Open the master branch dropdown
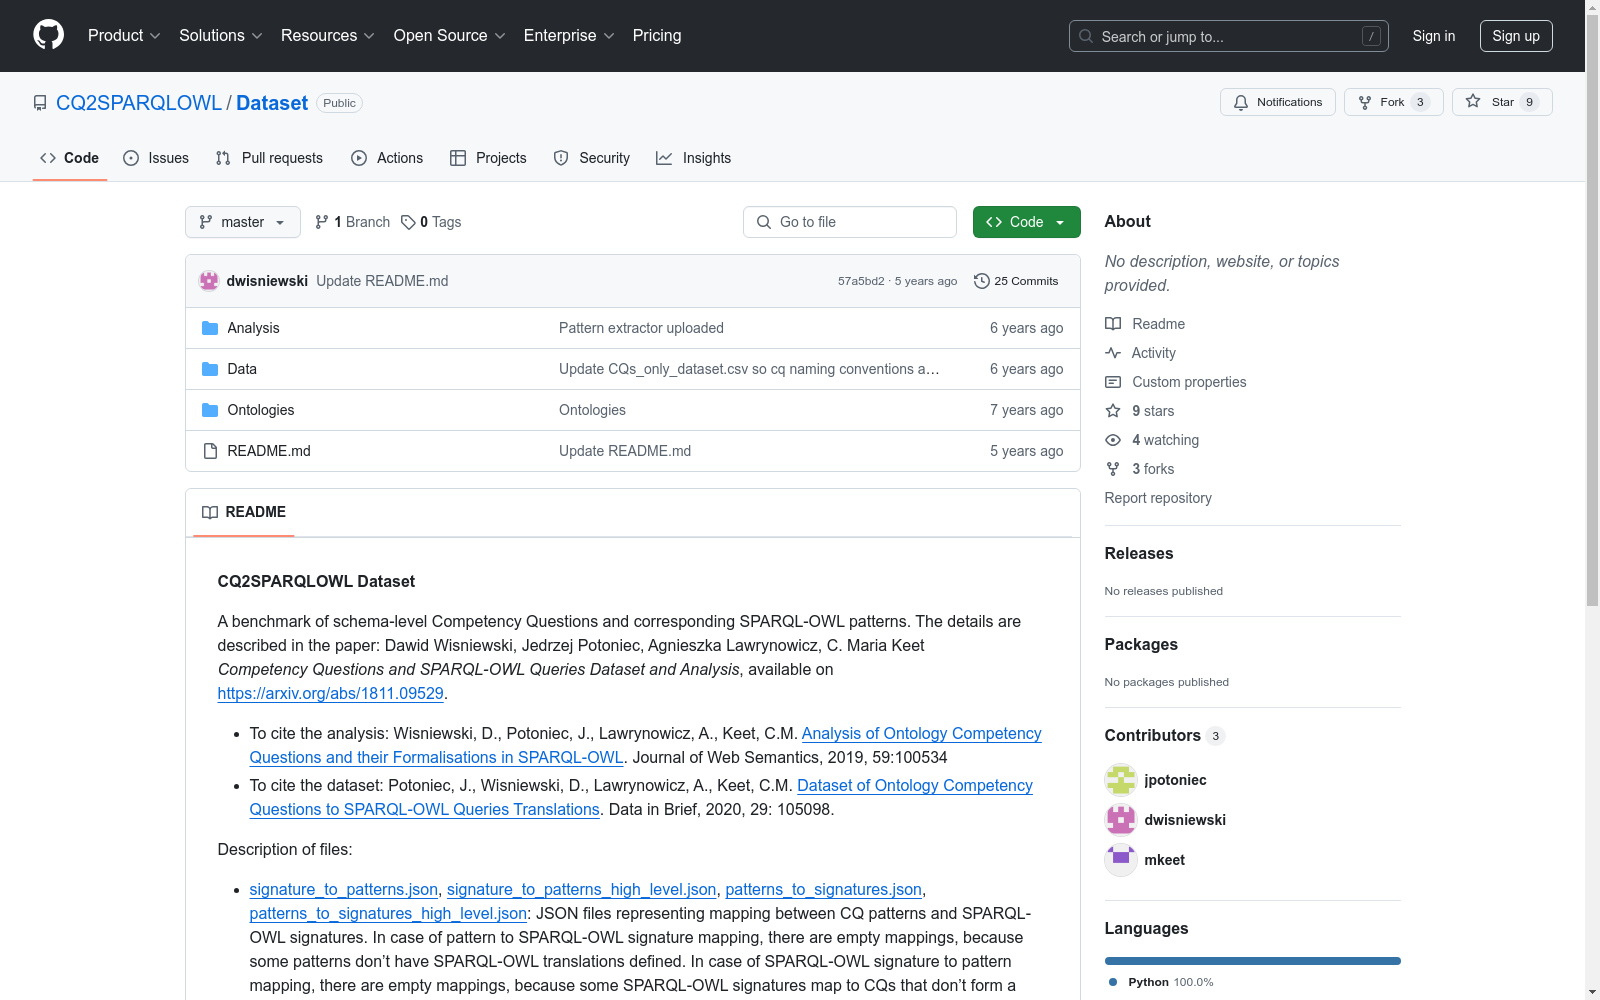 tap(243, 222)
